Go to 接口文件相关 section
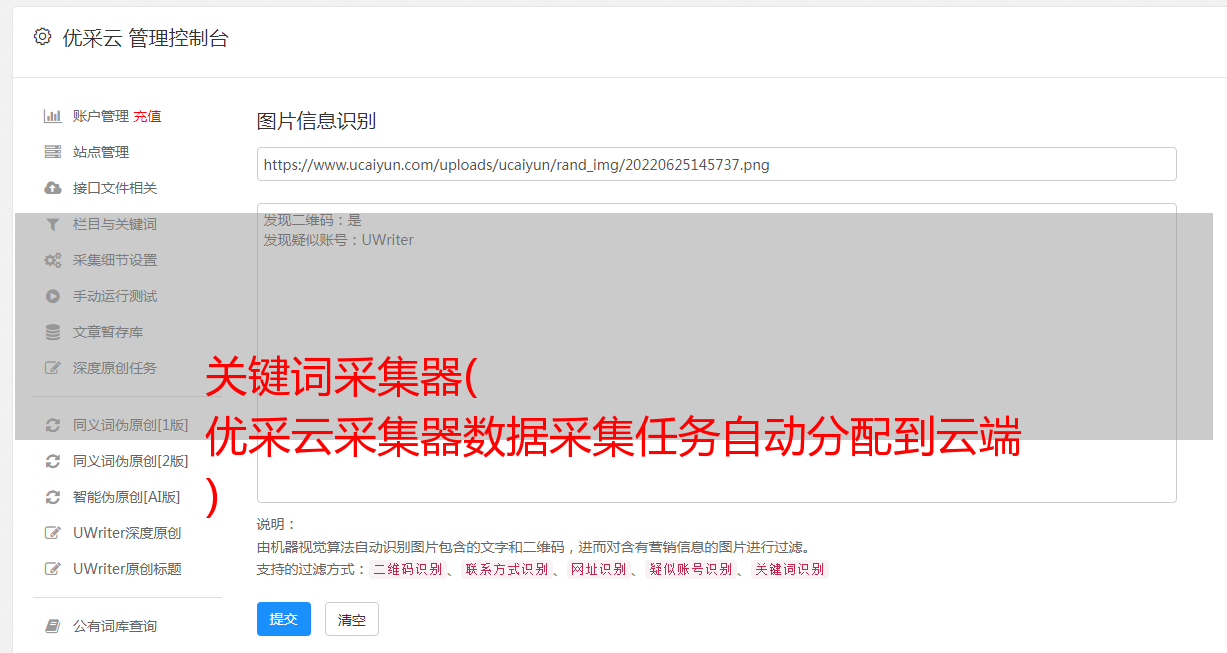1227x653 pixels. (x=115, y=188)
